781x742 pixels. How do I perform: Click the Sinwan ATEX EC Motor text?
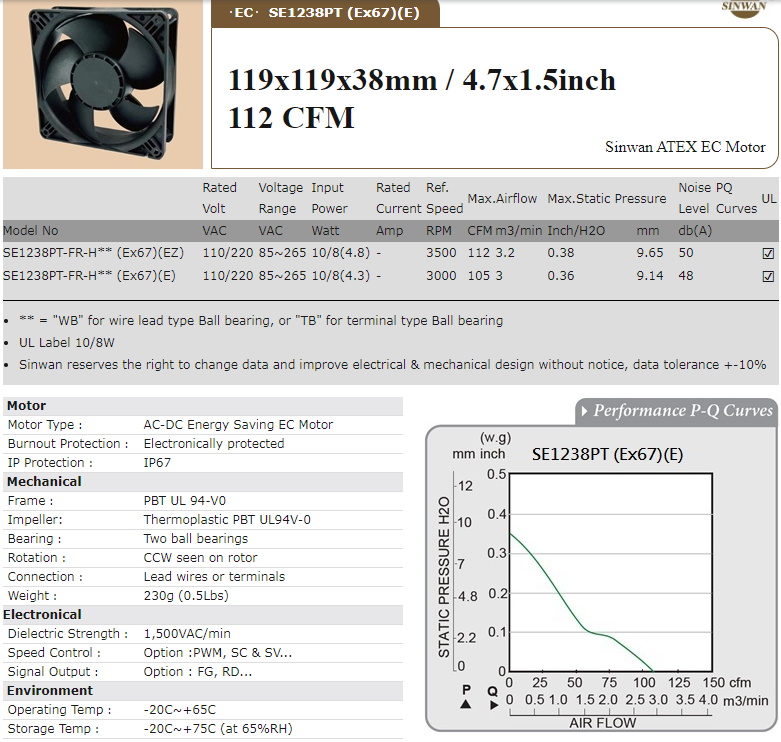point(685,147)
